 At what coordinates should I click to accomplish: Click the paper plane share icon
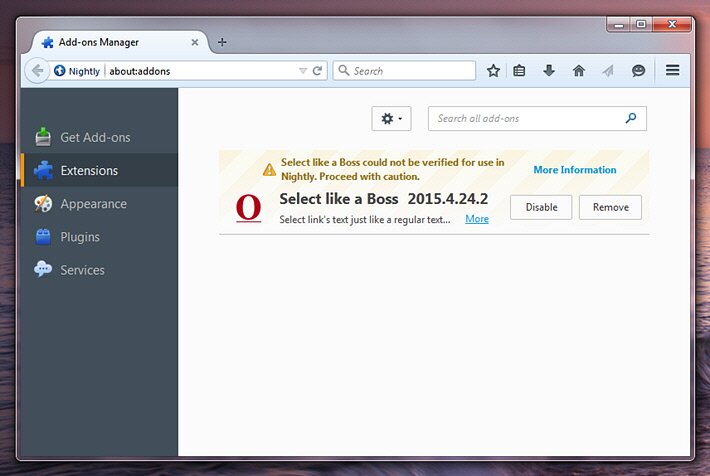[x=608, y=71]
